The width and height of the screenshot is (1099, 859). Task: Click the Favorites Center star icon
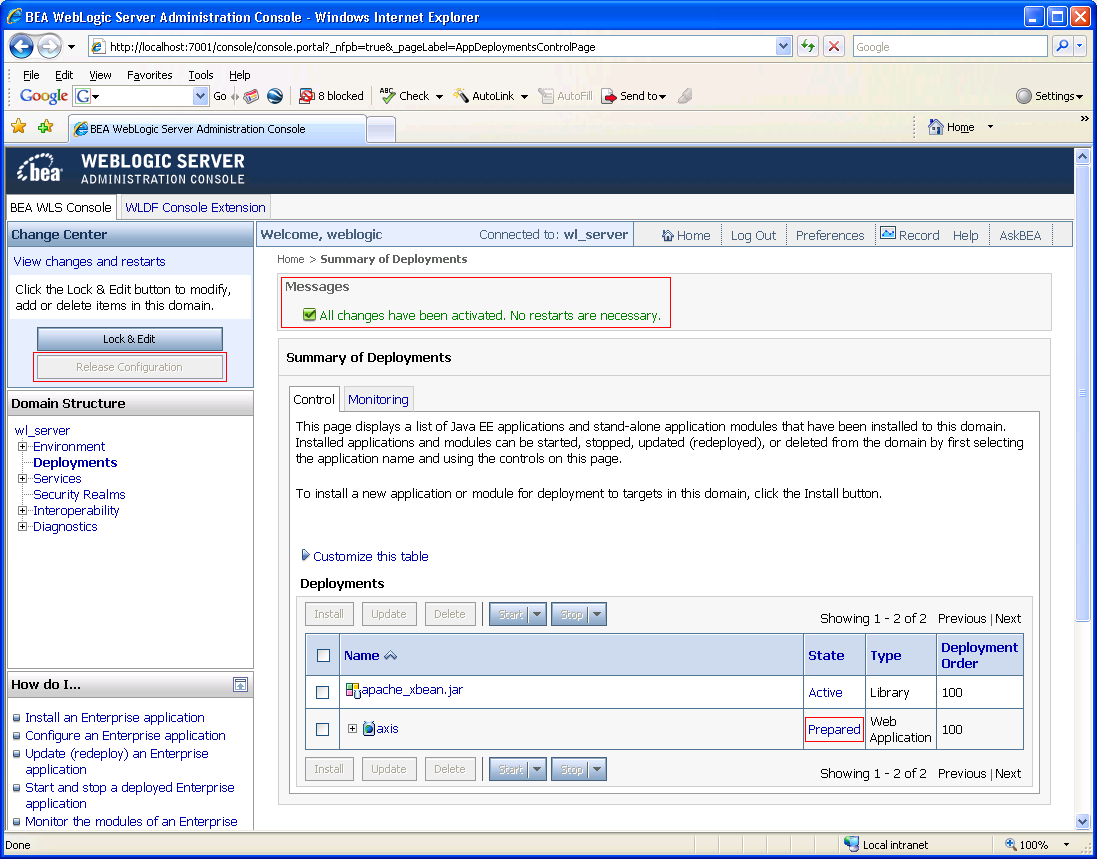[x=19, y=127]
